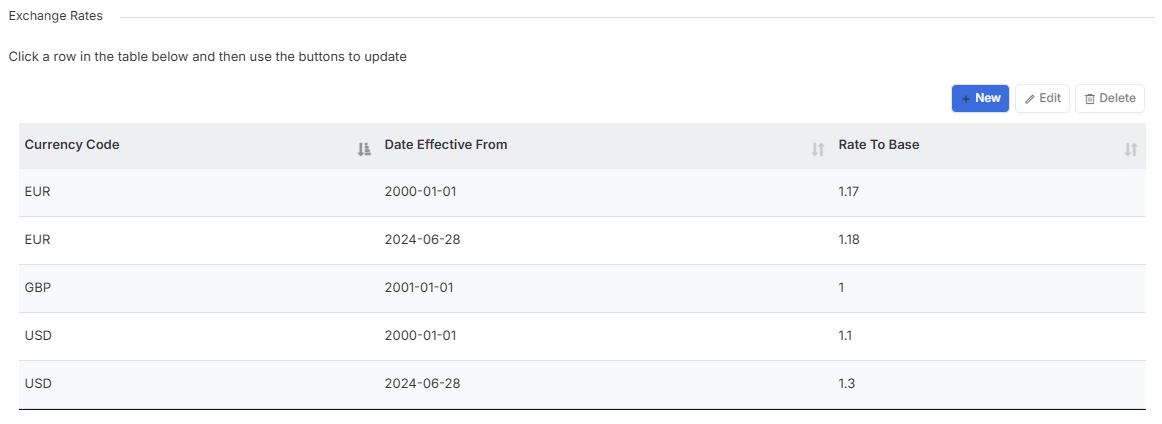The image size is (1162, 424).
Task: Click the Exchange Rates section heading
Action: click(x=56, y=16)
